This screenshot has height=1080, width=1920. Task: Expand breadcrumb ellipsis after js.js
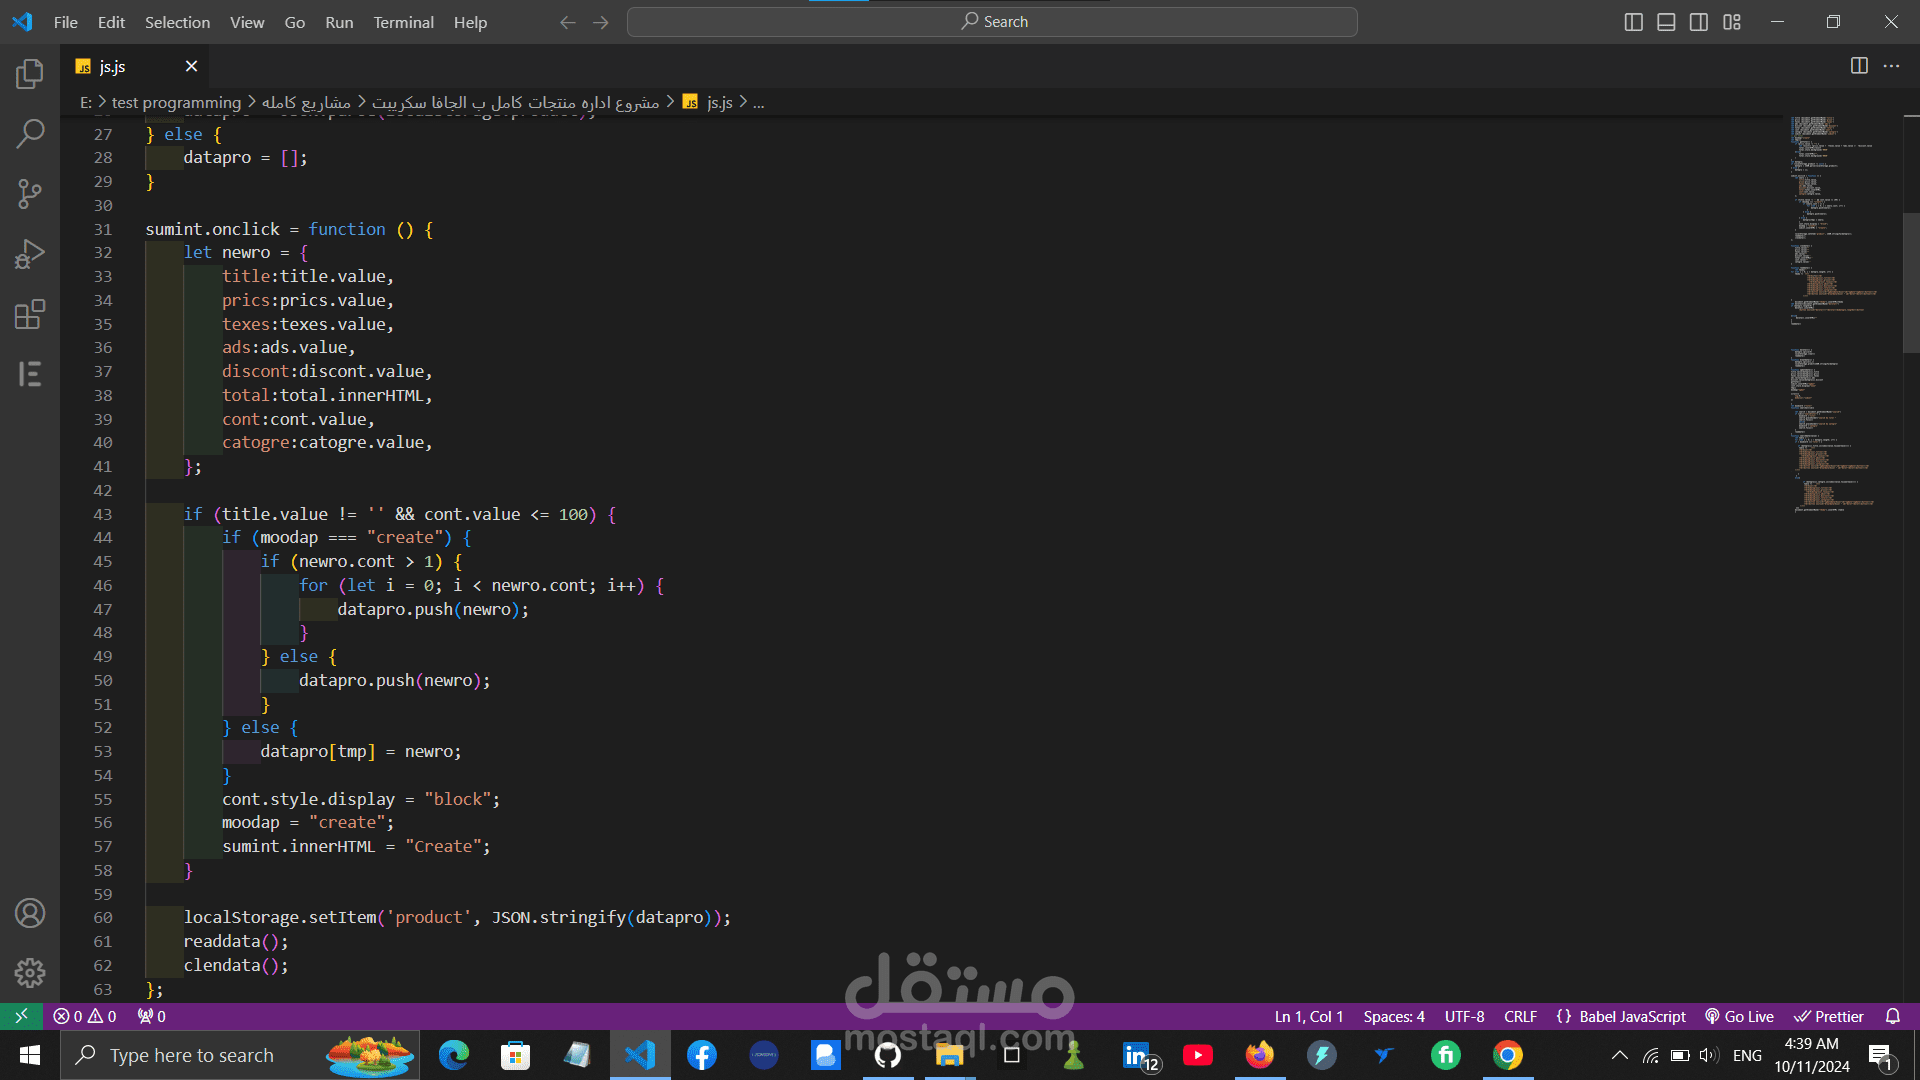click(x=759, y=103)
